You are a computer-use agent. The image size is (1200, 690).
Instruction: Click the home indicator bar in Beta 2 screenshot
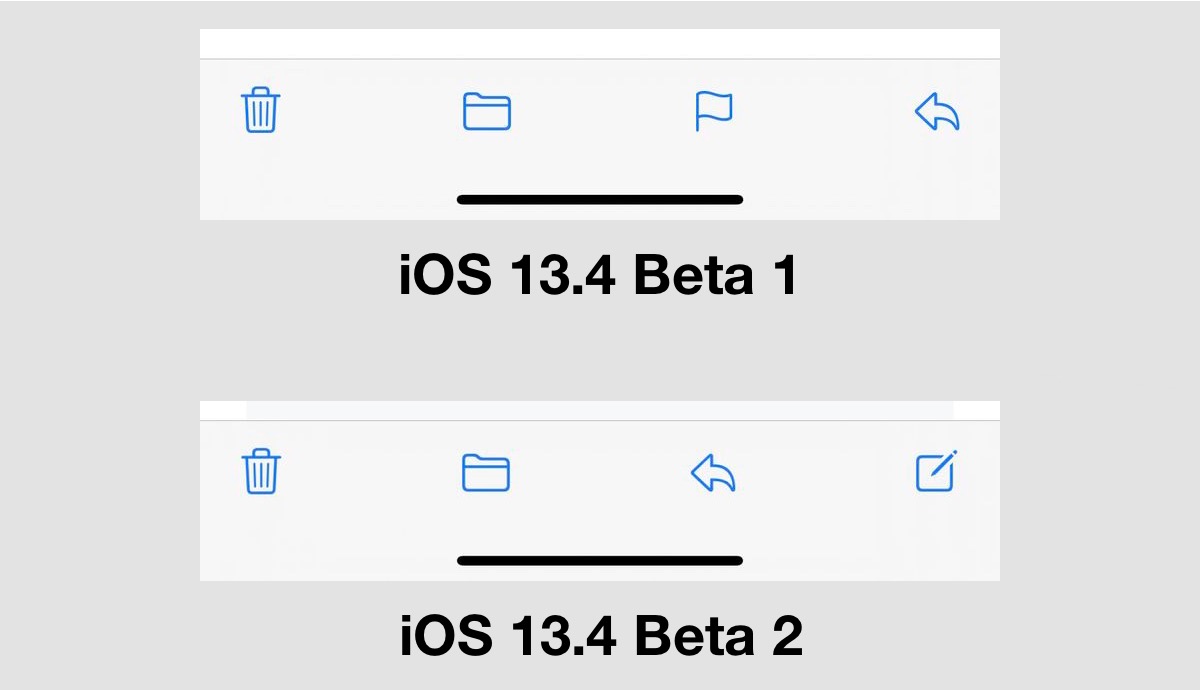click(x=600, y=561)
